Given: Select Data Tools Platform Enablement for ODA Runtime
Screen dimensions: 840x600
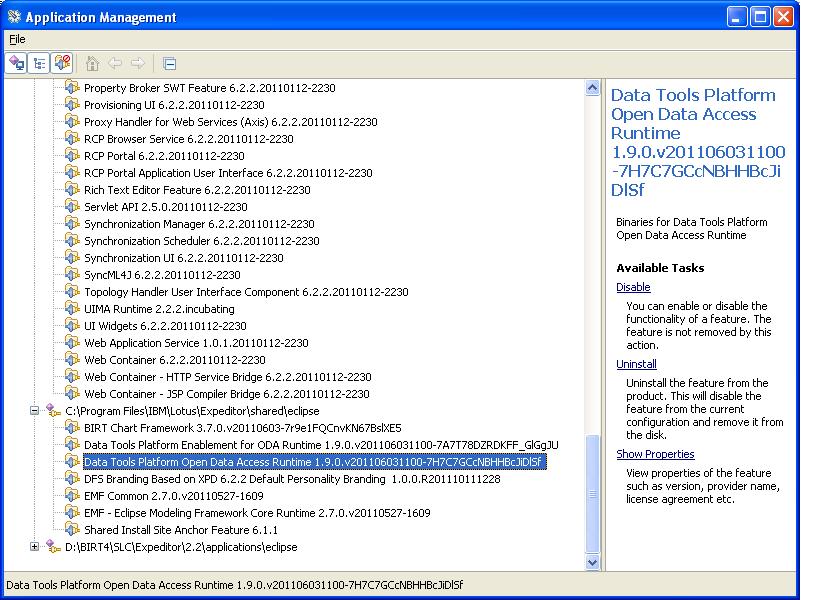Looking at the screenshot, I should (x=321, y=445).
